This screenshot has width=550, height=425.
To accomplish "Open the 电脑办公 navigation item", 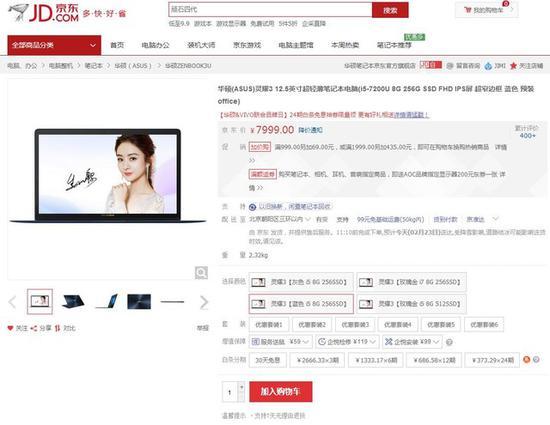I will tap(155, 45).
